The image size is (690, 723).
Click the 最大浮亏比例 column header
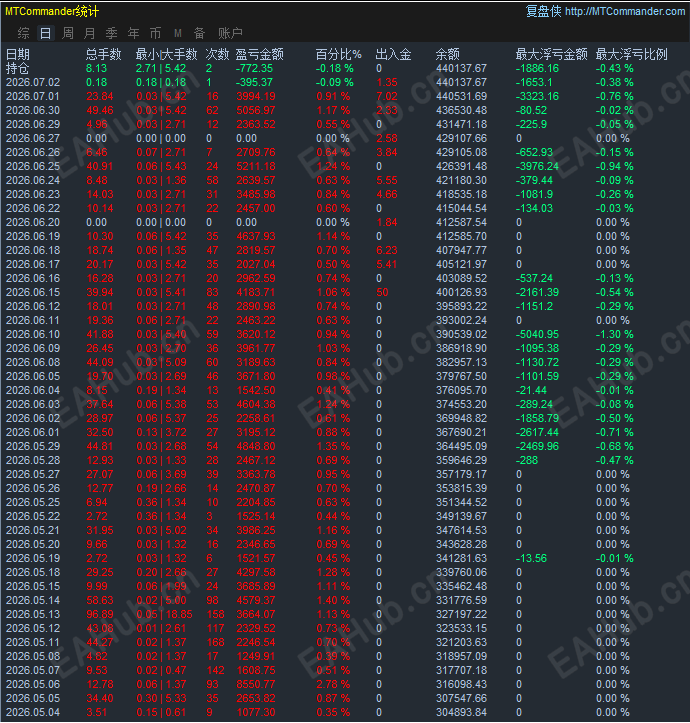631,54
